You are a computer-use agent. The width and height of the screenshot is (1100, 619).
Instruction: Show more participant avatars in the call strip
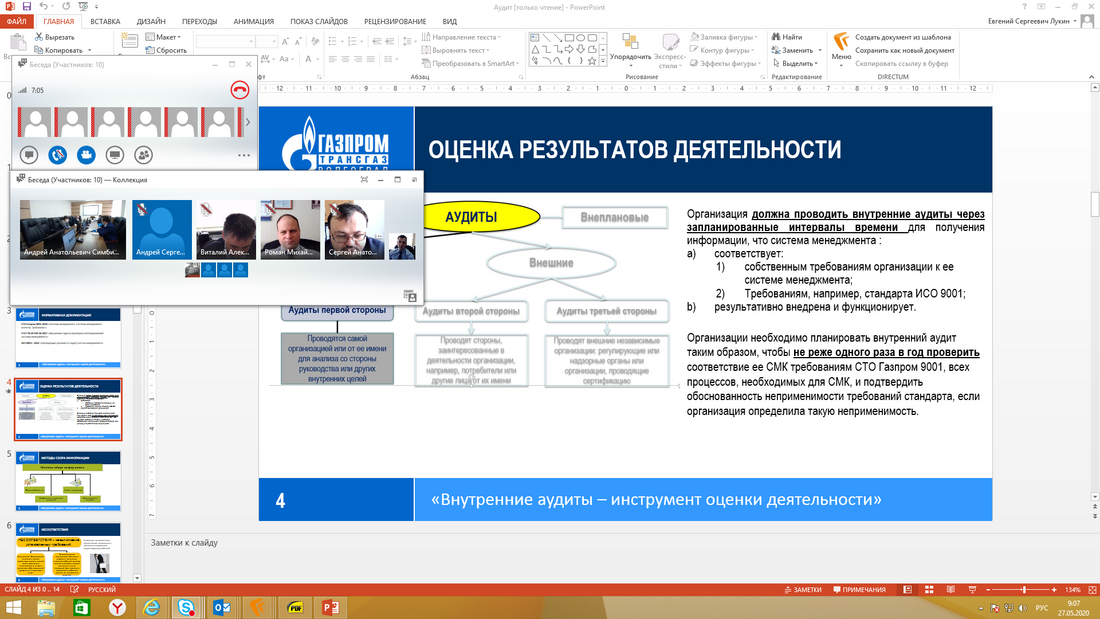(x=248, y=122)
